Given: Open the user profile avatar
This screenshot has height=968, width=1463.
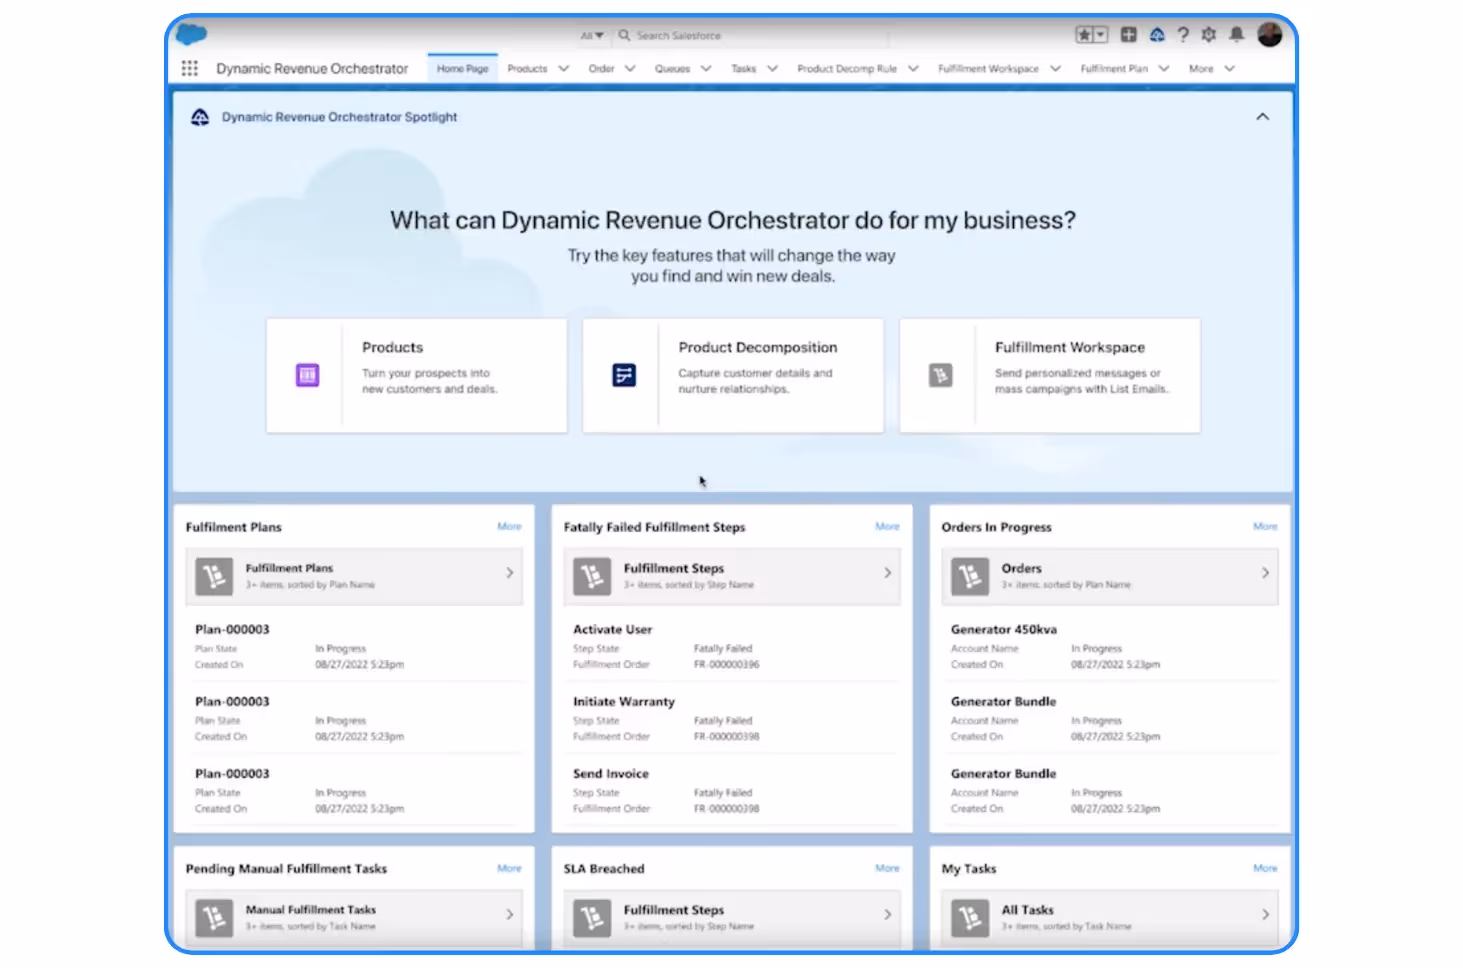Looking at the screenshot, I should (x=1270, y=35).
